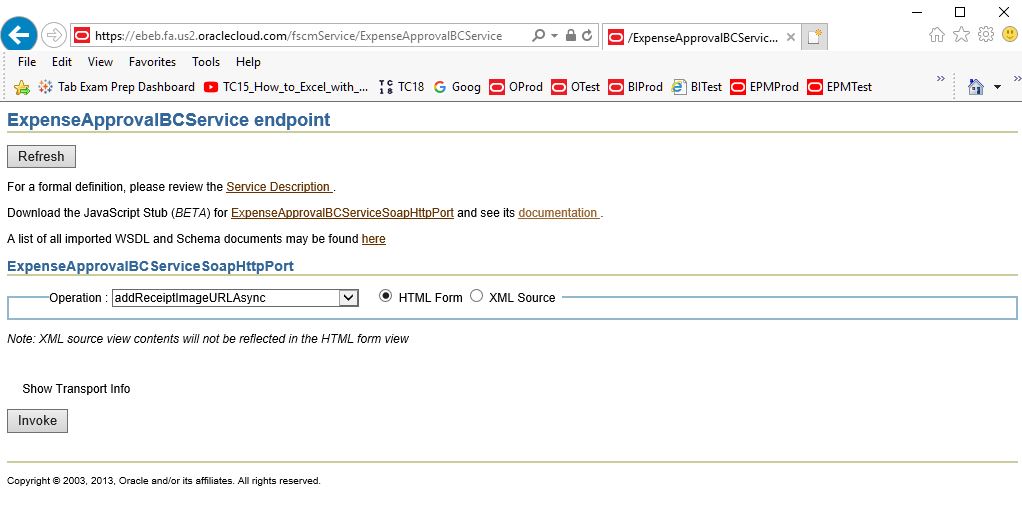
Task: Open the Tools menu
Action: pos(206,62)
